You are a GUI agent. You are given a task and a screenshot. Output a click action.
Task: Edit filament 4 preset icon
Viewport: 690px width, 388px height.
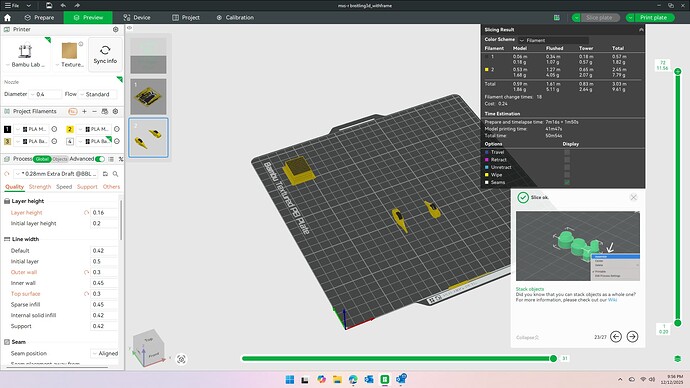pyautogui.click(x=117, y=141)
